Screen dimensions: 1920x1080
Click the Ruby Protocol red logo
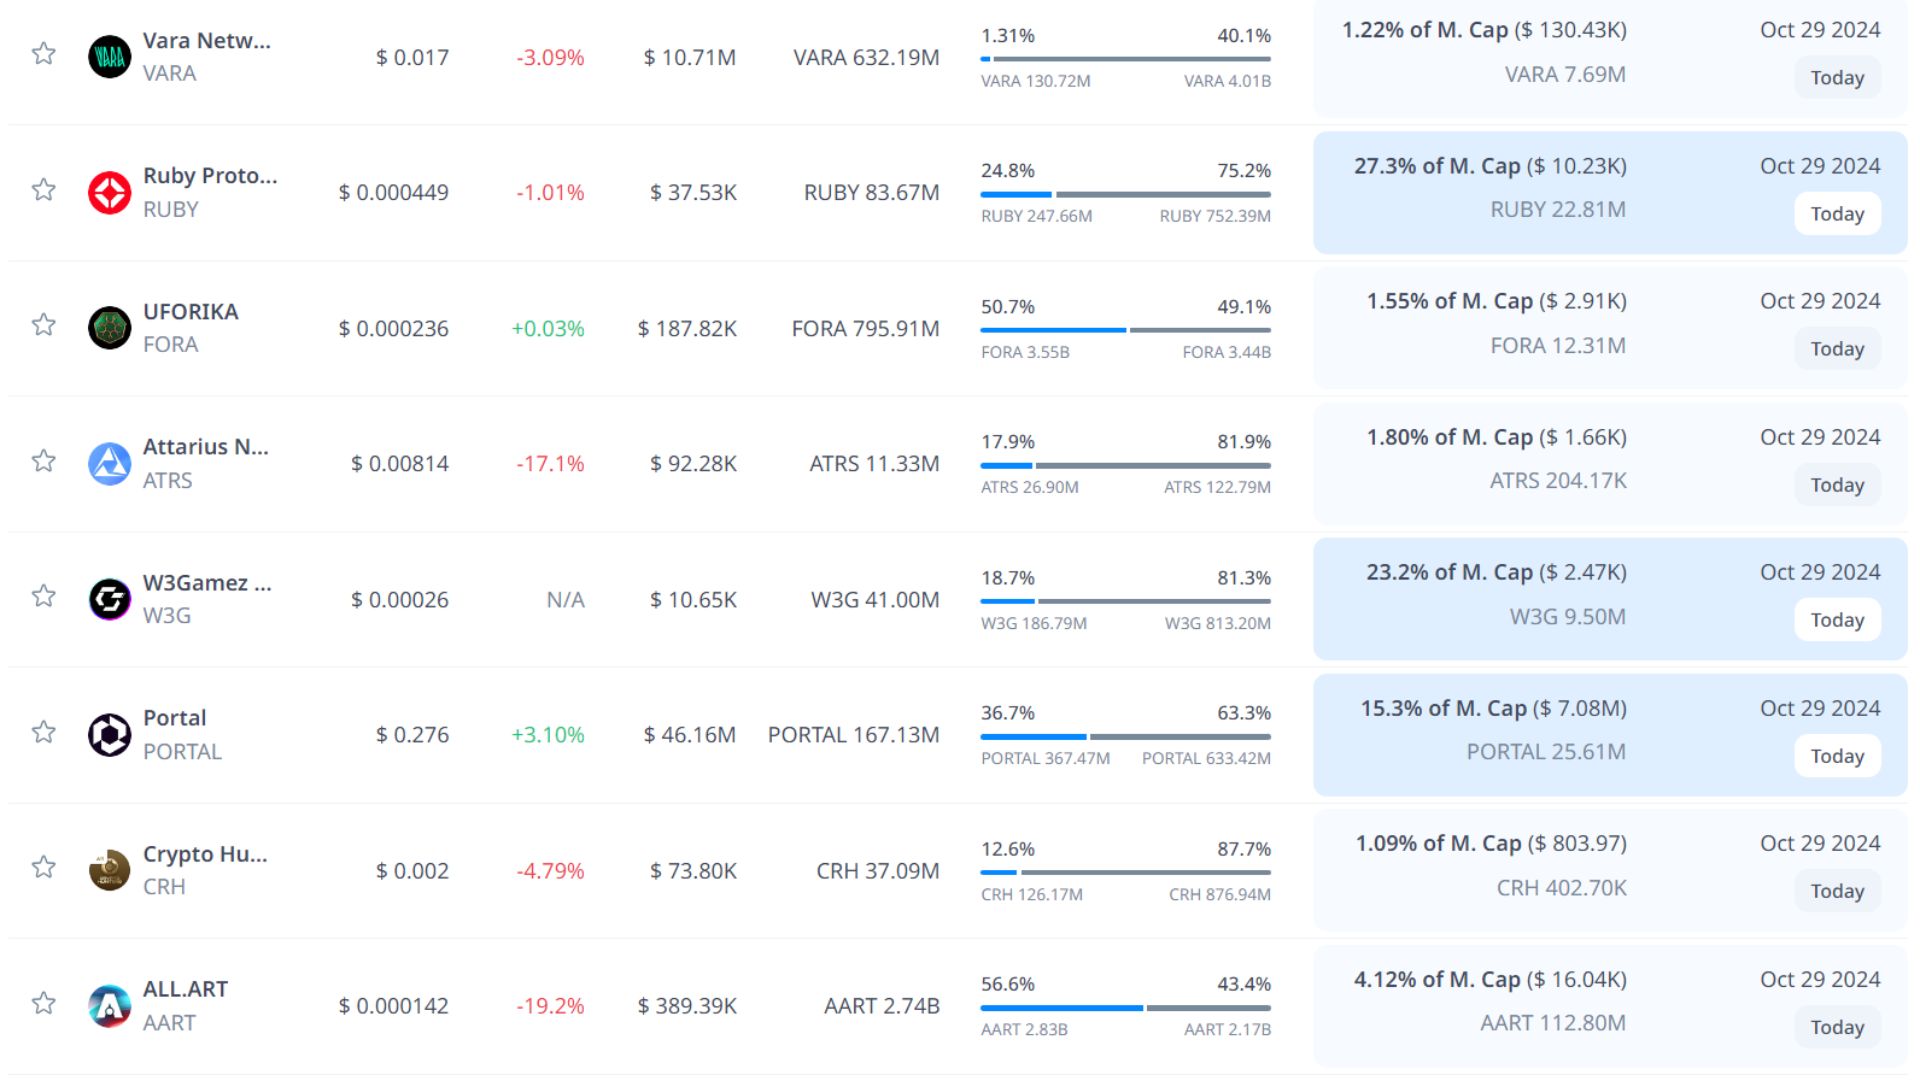pos(110,192)
